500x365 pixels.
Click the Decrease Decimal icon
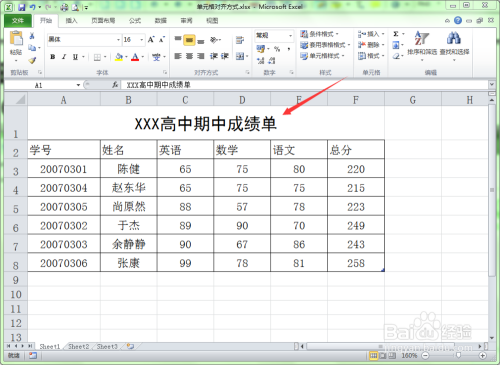click(x=272, y=61)
